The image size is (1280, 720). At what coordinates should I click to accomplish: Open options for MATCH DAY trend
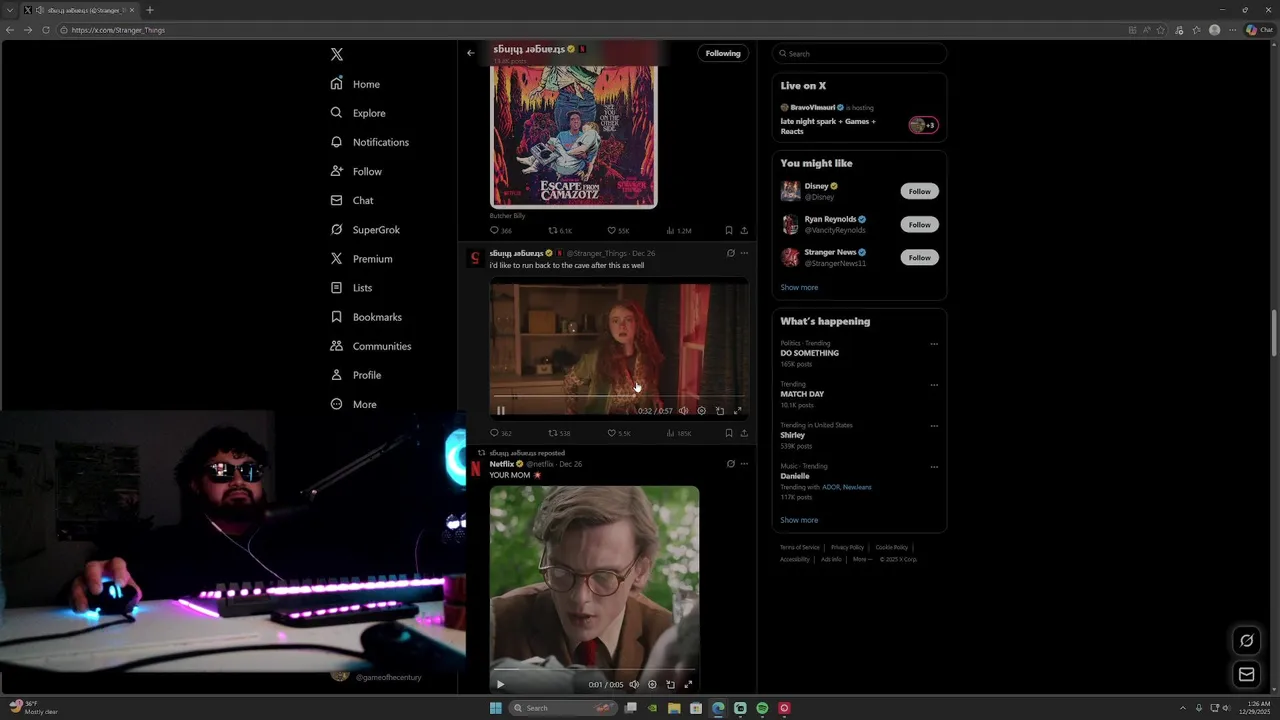pos(934,385)
